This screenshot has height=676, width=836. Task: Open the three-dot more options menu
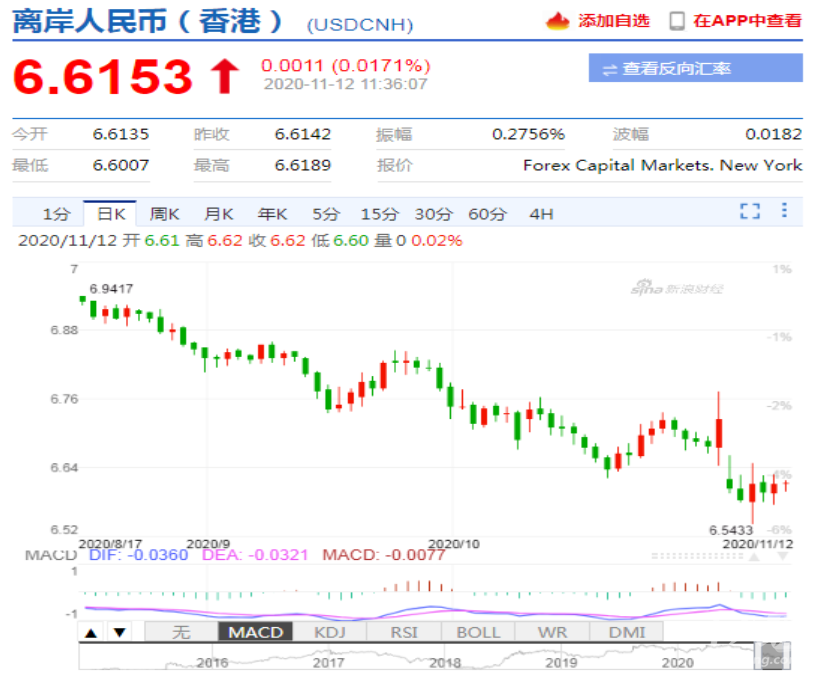point(785,211)
